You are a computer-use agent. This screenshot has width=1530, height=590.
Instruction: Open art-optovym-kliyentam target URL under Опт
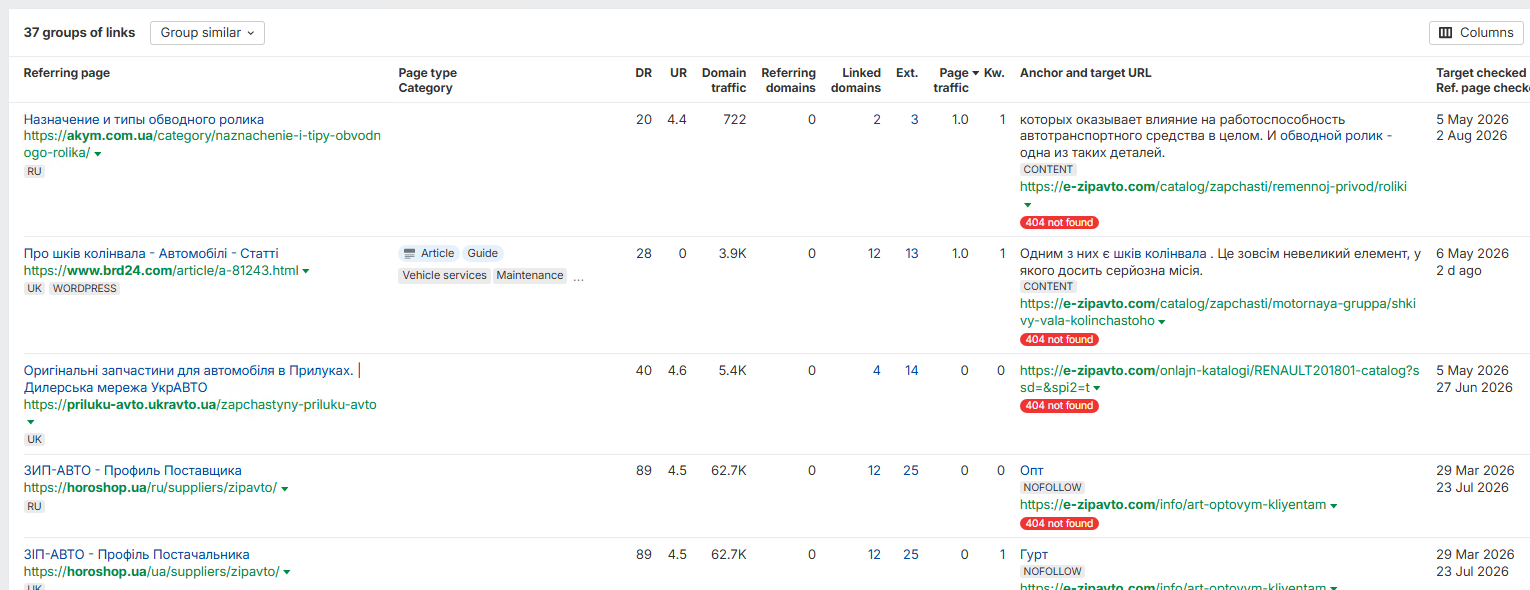1173,505
